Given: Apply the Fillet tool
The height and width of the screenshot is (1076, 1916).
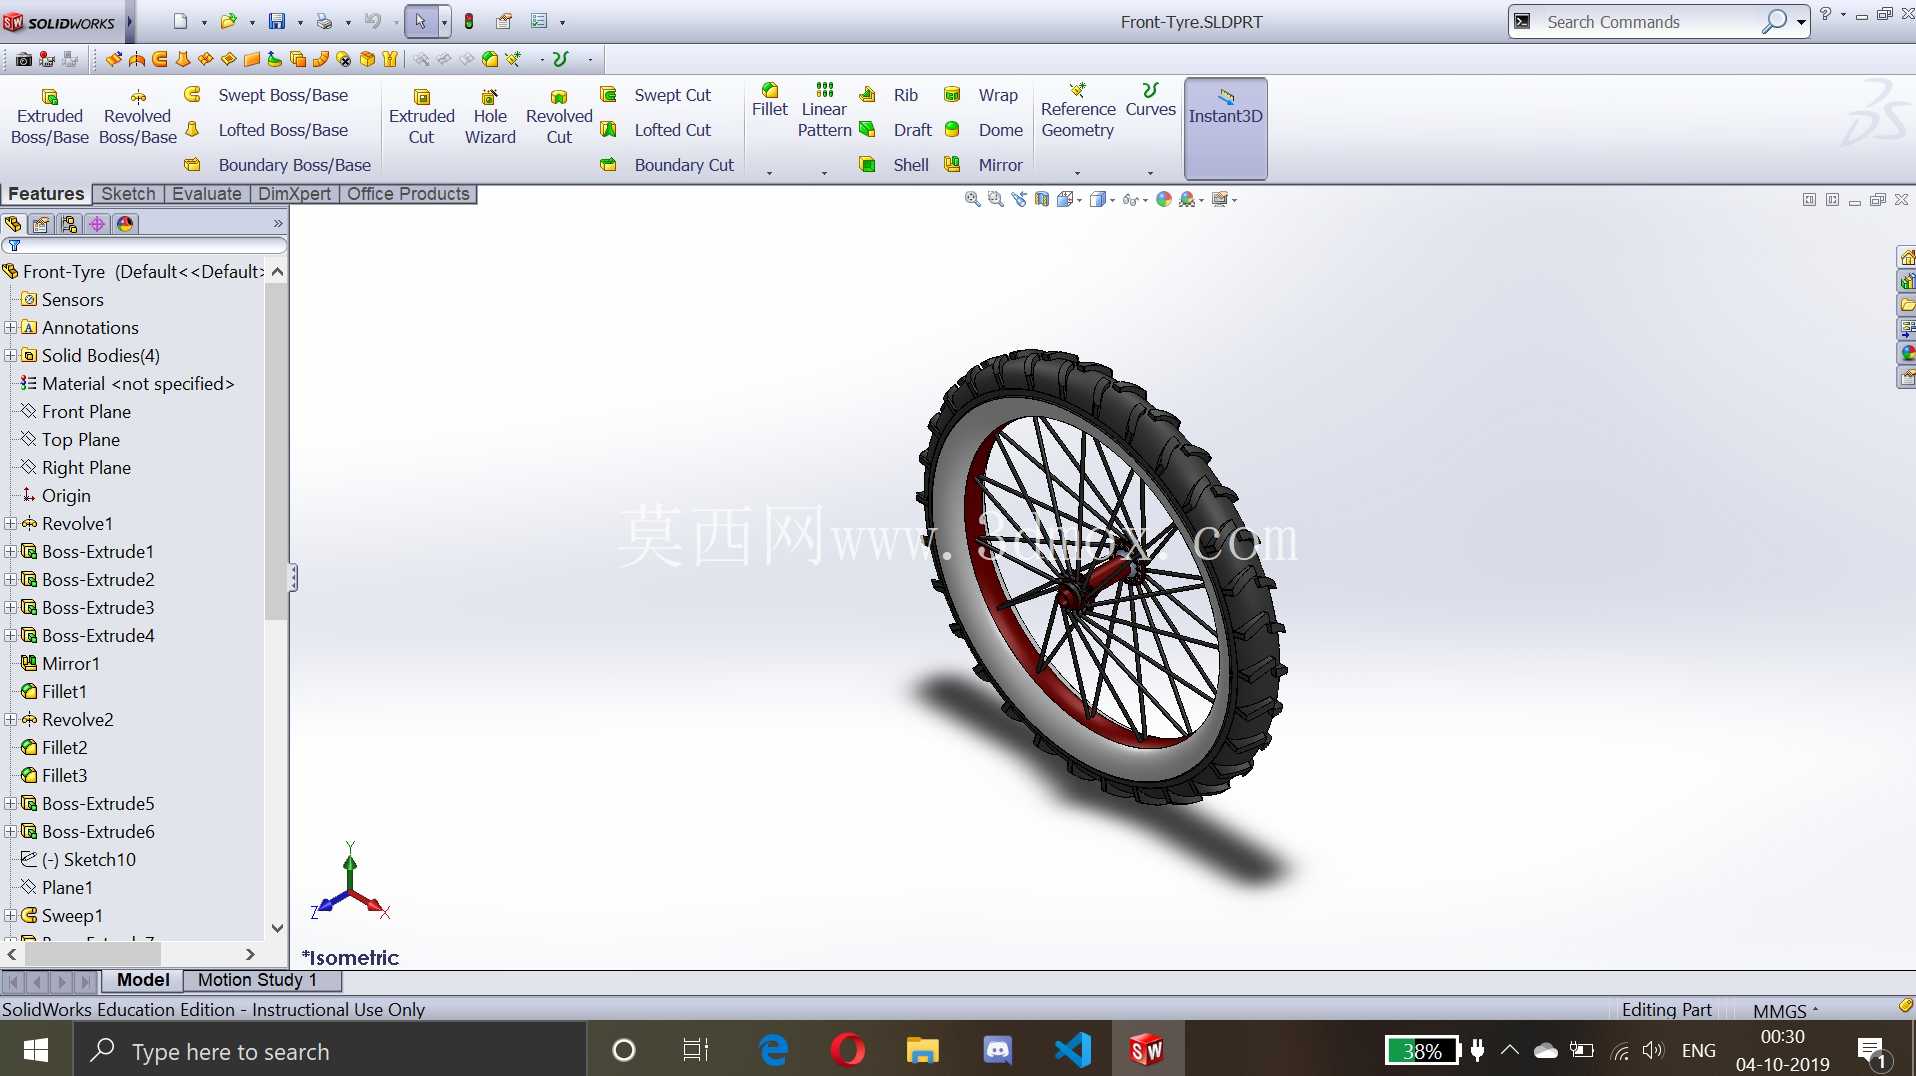Looking at the screenshot, I should click(x=769, y=100).
